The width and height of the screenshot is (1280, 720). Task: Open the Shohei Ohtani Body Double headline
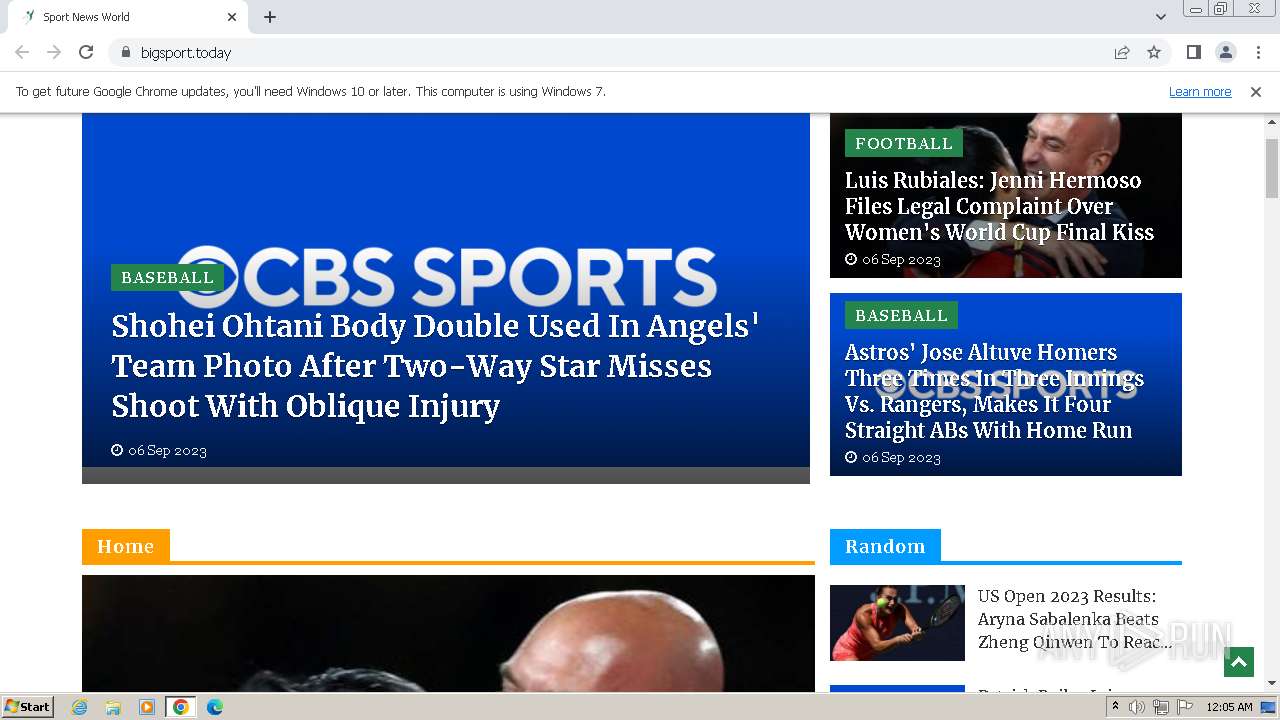pyautogui.click(x=435, y=366)
